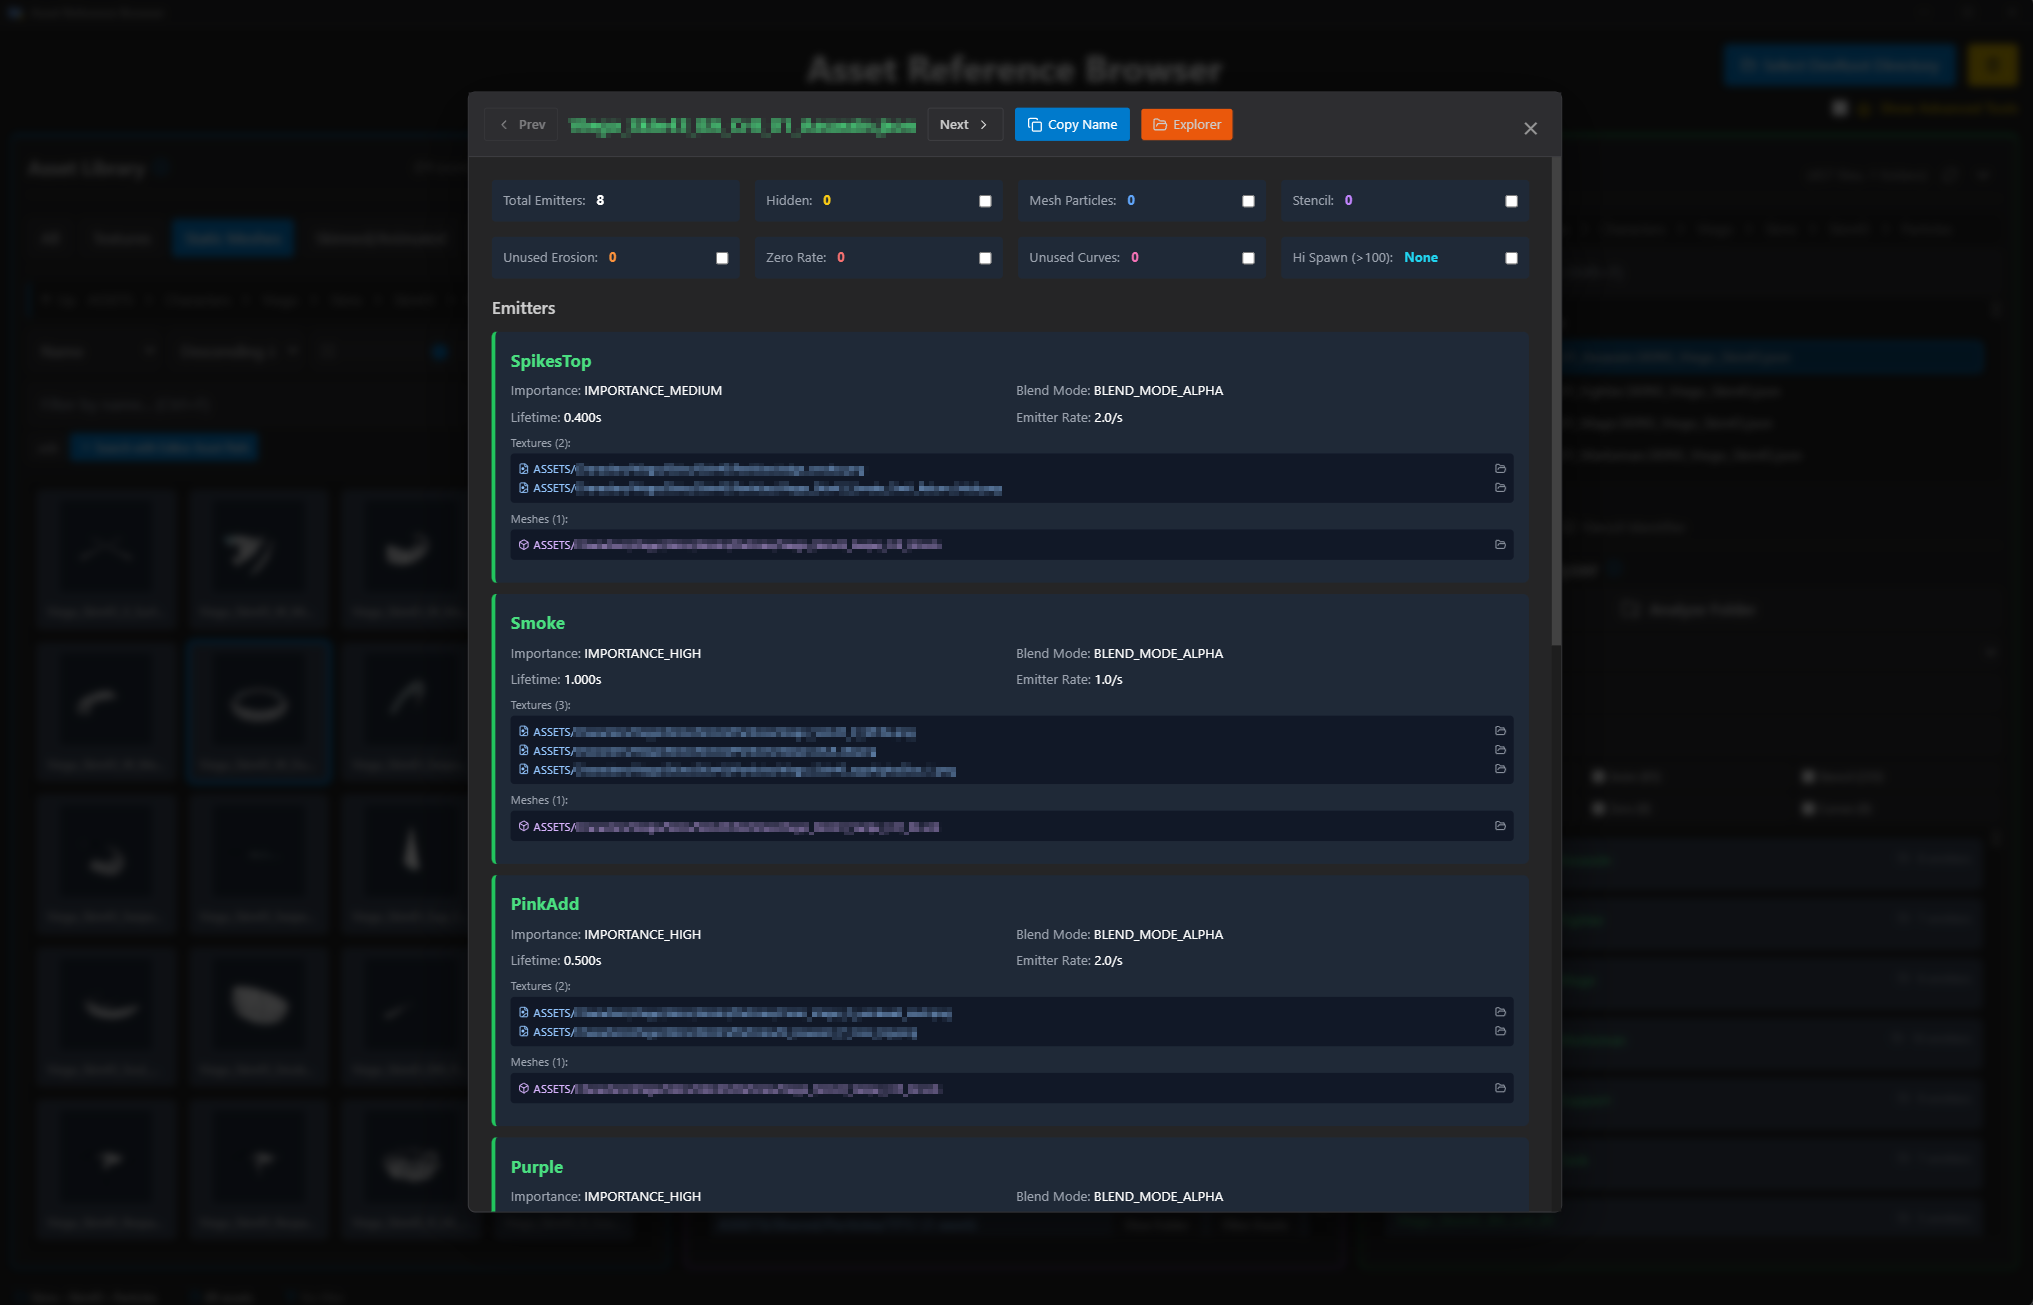Click the Copy Name button
The image size is (2033, 1305).
tap(1072, 124)
